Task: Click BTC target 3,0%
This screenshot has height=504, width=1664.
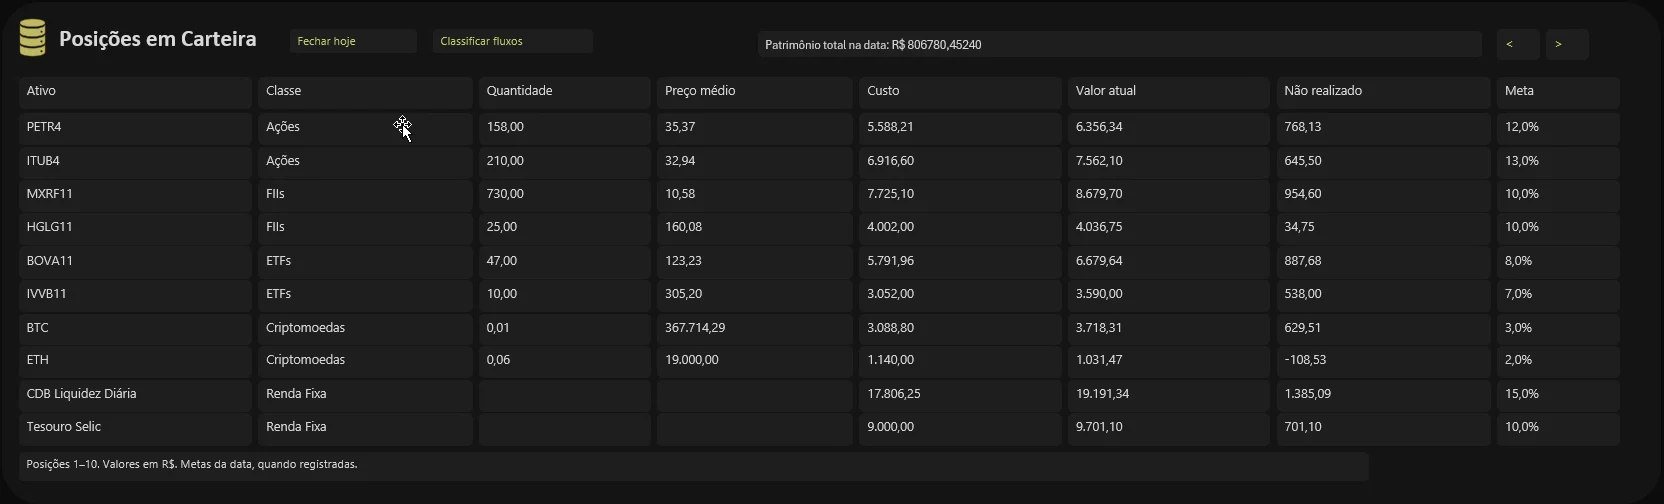Action: [1558, 328]
